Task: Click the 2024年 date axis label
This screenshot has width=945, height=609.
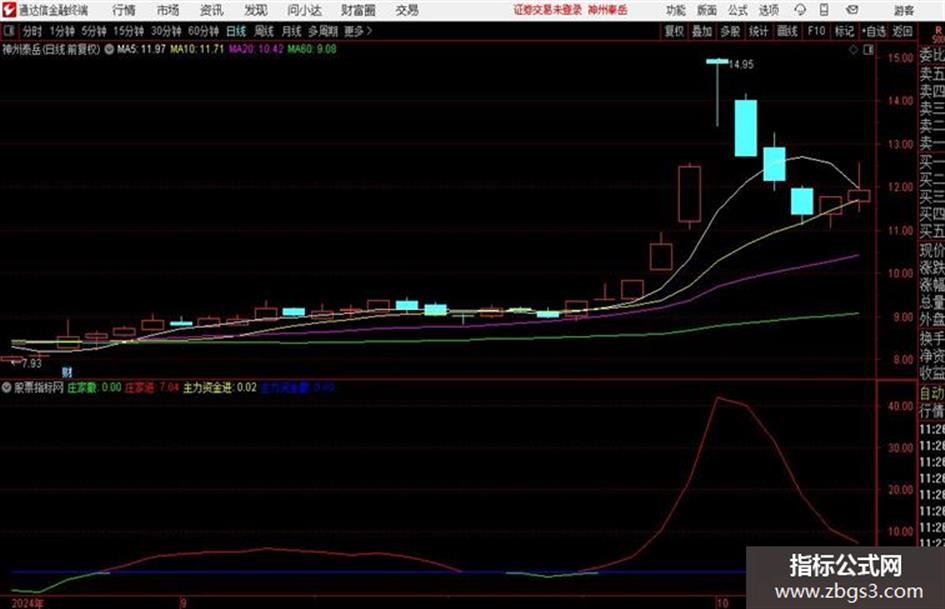Action: pos(28,603)
